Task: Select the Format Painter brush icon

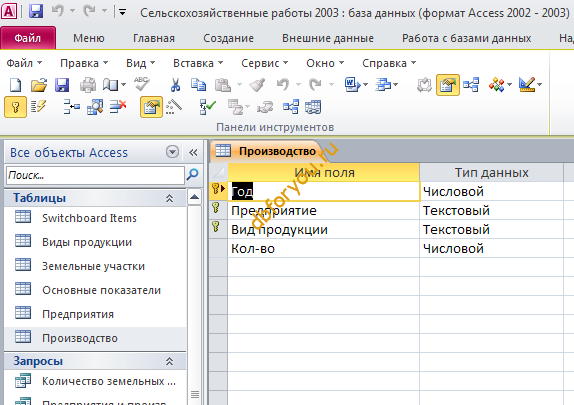Action: click(257, 85)
